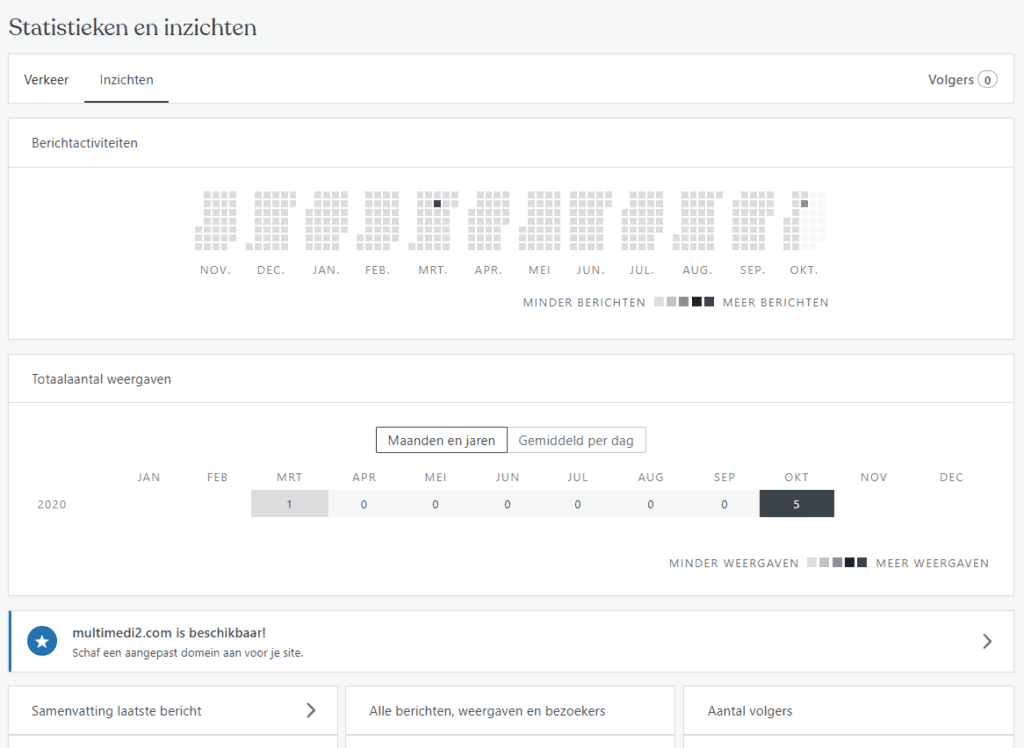Click the AUG 2020 views cell

(x=650, y=504)
